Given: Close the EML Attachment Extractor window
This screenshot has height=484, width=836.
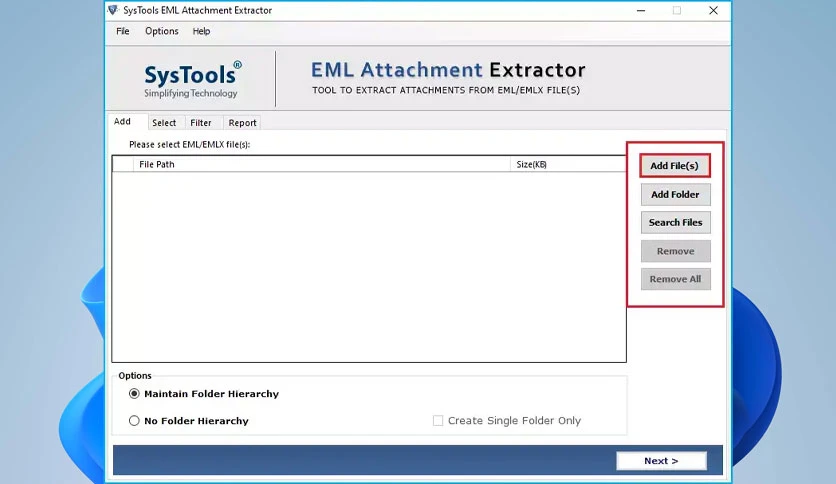Looking at the screenshot, I should point(713,11).
